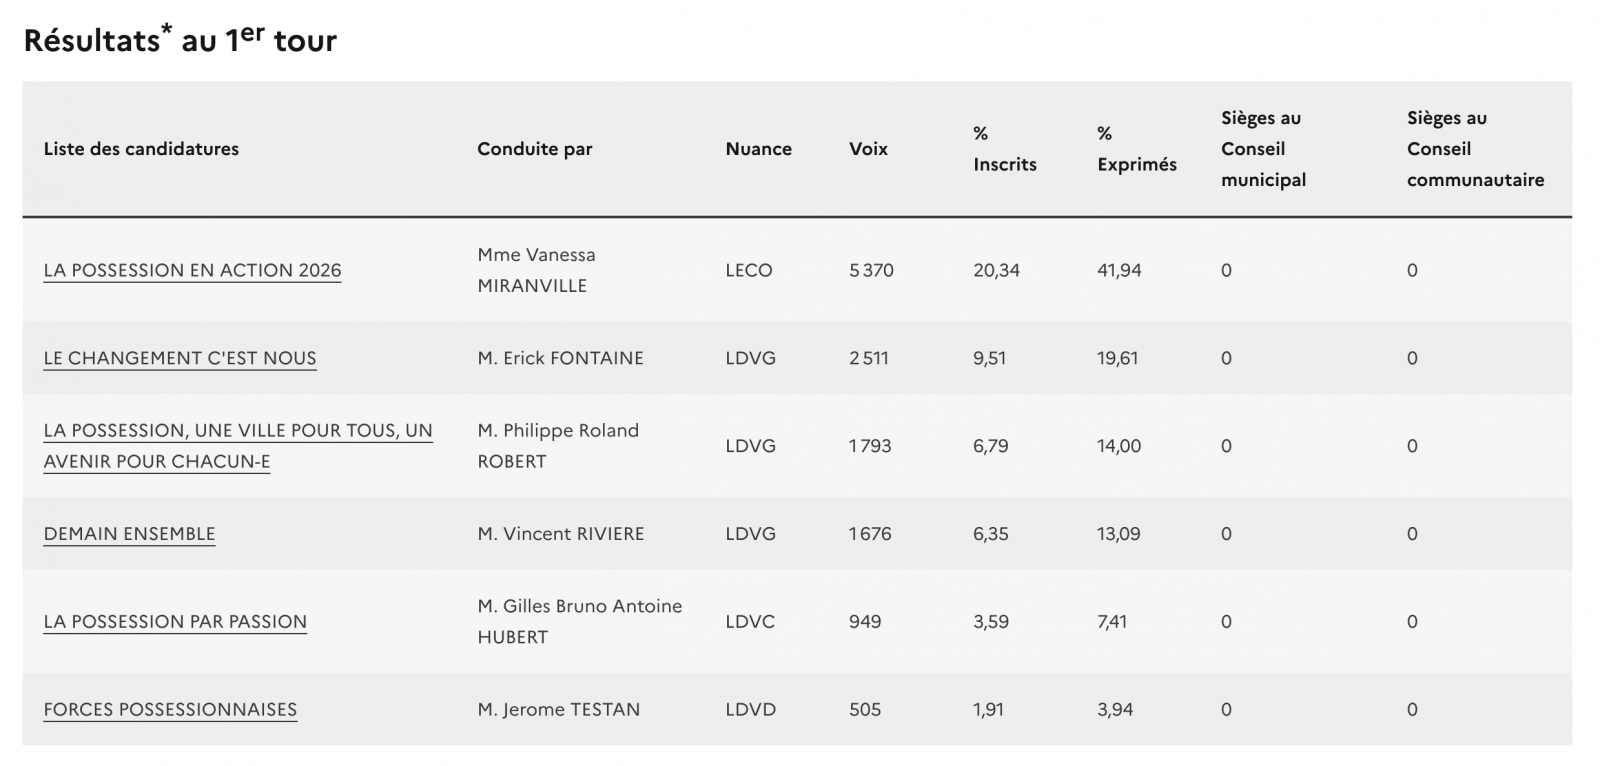This screenshot has width=1600, height=766.
Task: Click the LDVD nuance cell
Action: click(750, 710)
